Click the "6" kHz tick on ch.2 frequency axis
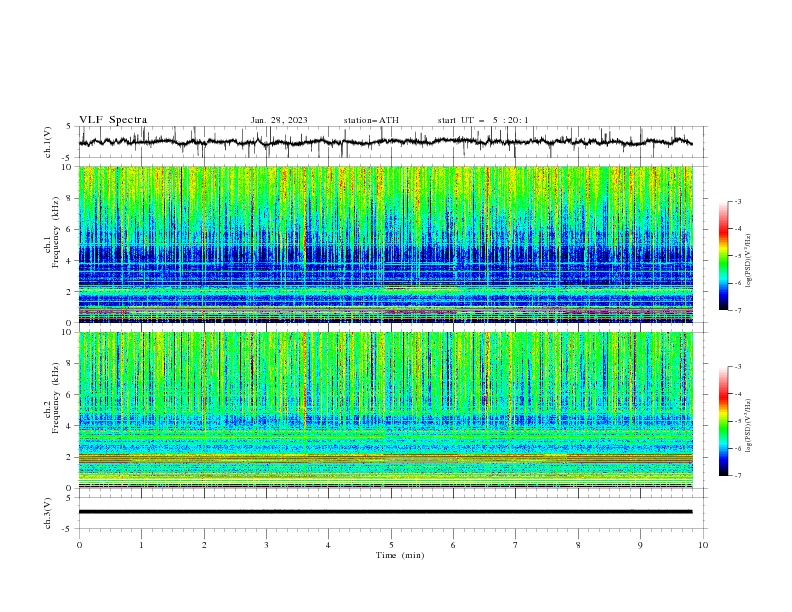 70,395
